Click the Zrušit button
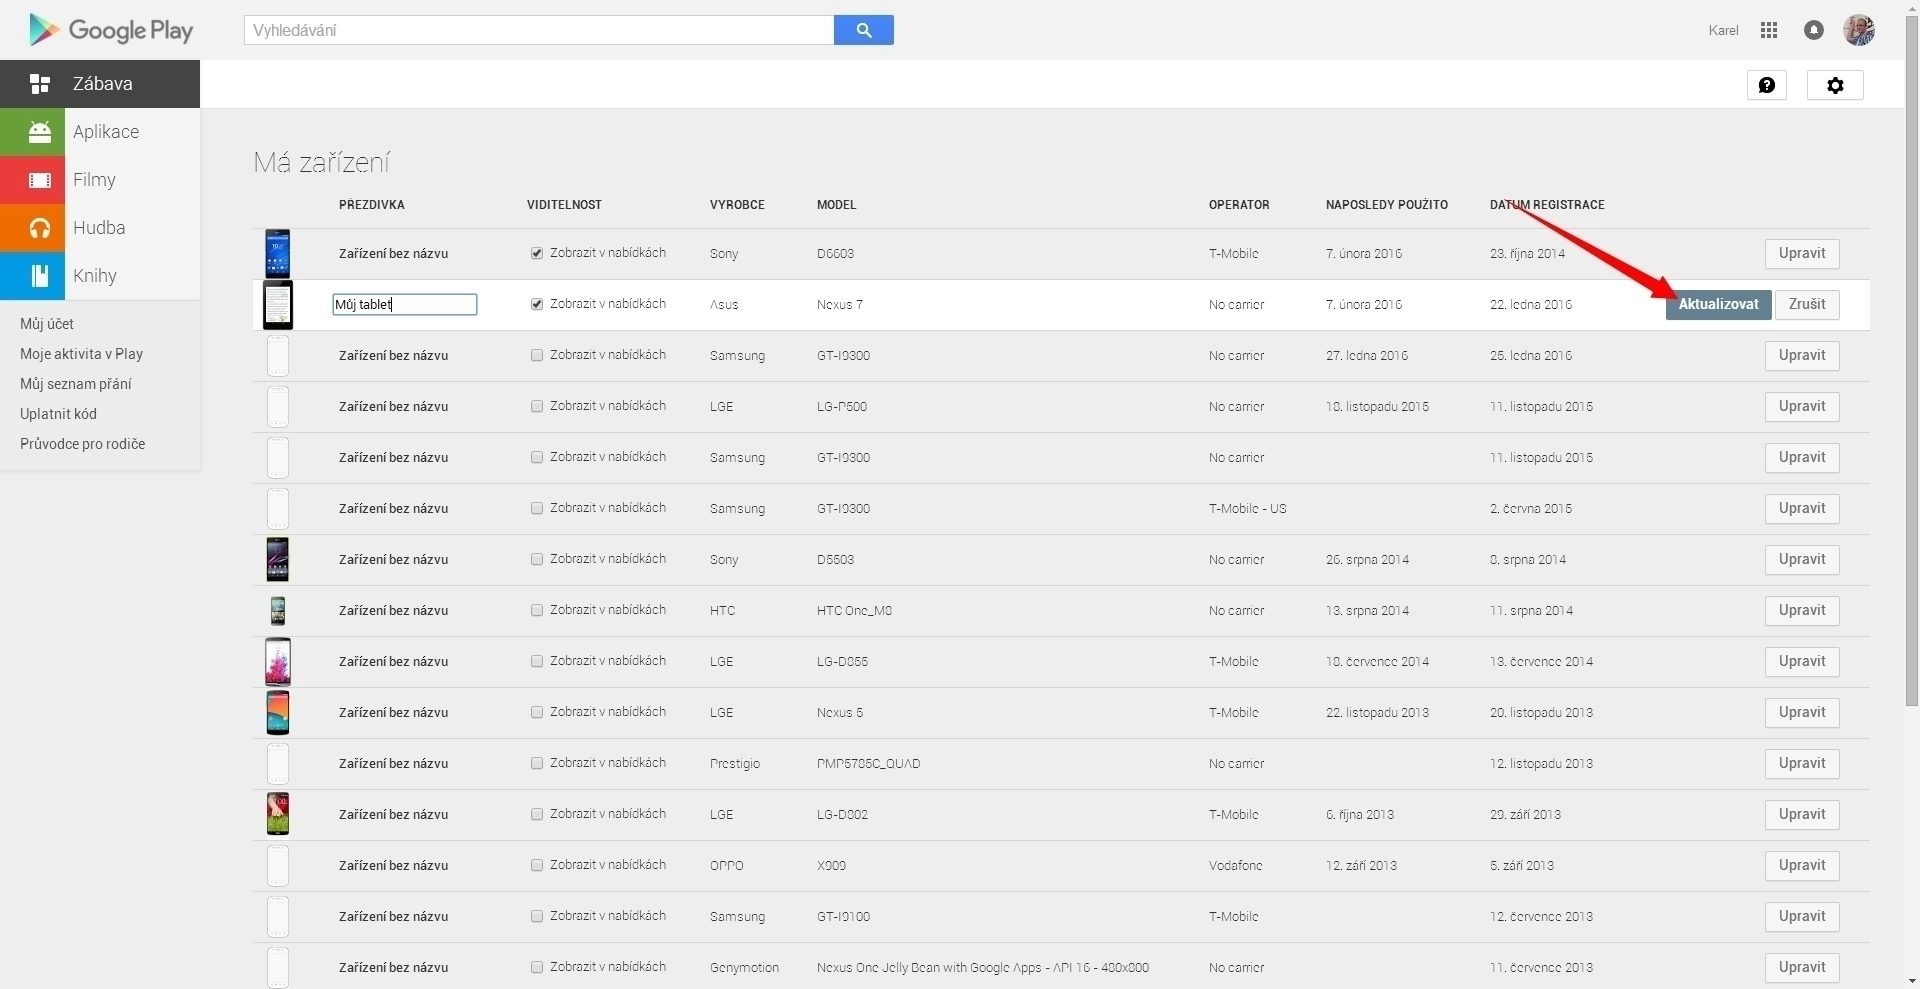This screenshot has width=1920, height=989. tap(1807, 305)
